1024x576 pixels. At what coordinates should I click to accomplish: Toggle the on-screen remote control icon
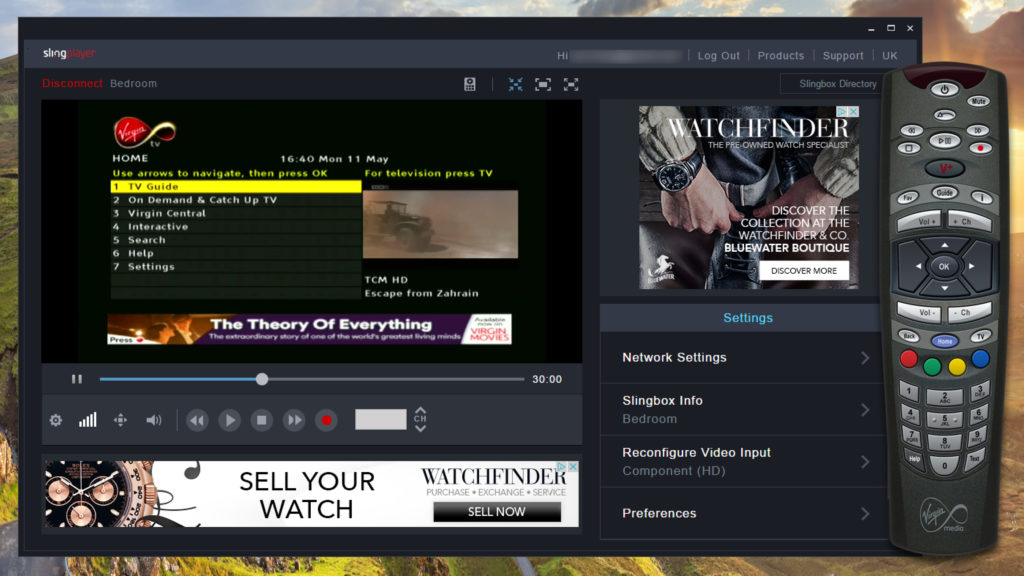(470, 84)
